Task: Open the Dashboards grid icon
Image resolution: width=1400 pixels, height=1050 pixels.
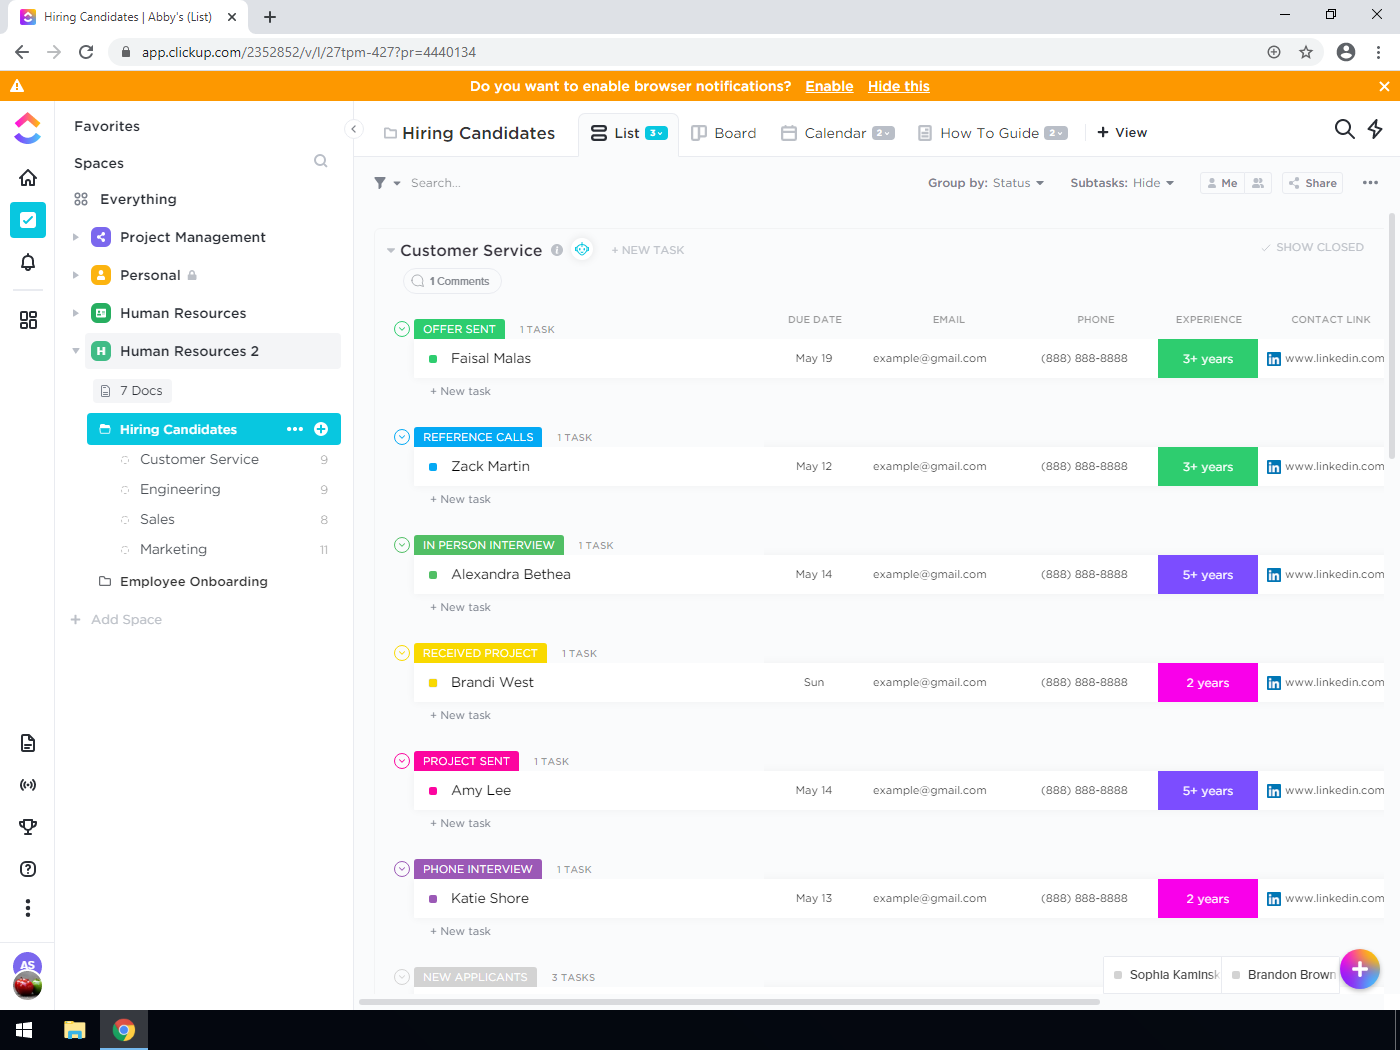Action: coord(28,320)
